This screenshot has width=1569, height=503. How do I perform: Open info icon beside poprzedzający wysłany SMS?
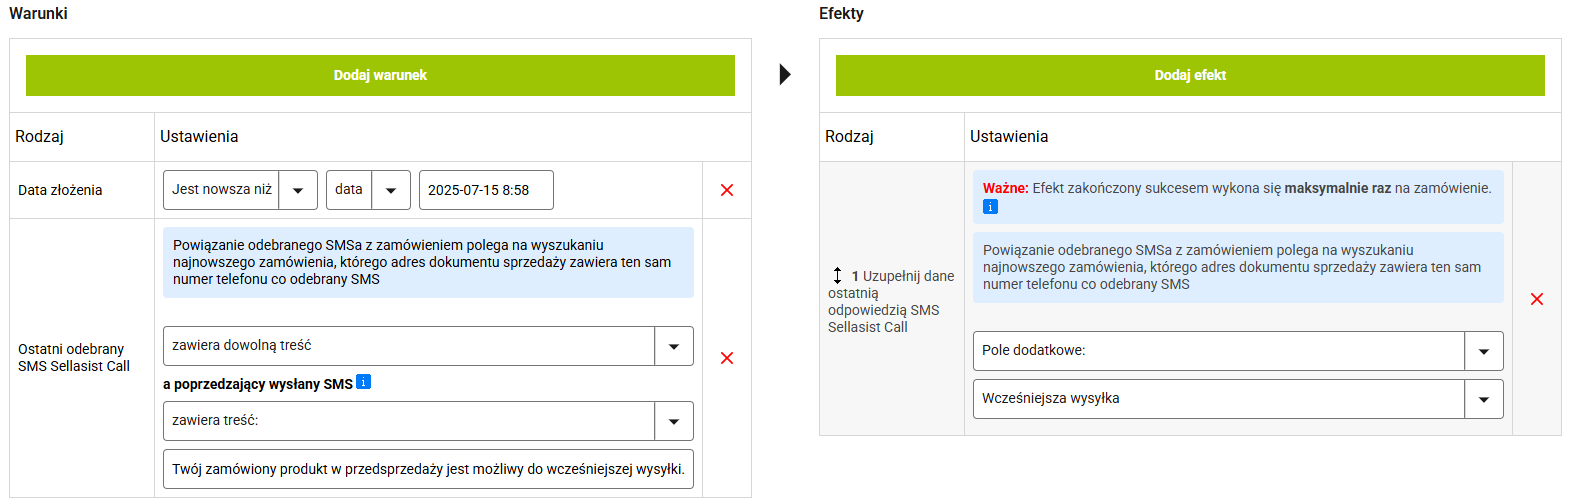364,382
